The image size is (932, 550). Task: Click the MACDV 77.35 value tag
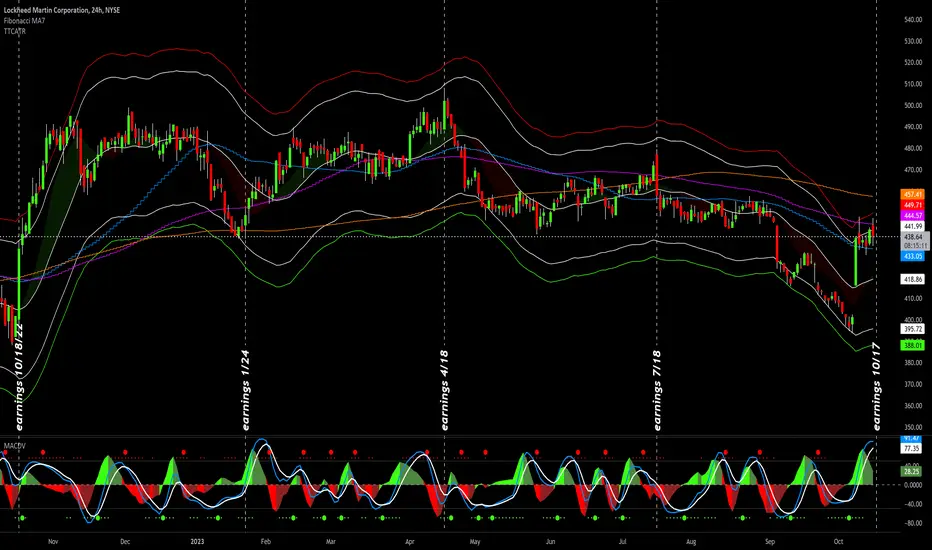pos(913,449)
